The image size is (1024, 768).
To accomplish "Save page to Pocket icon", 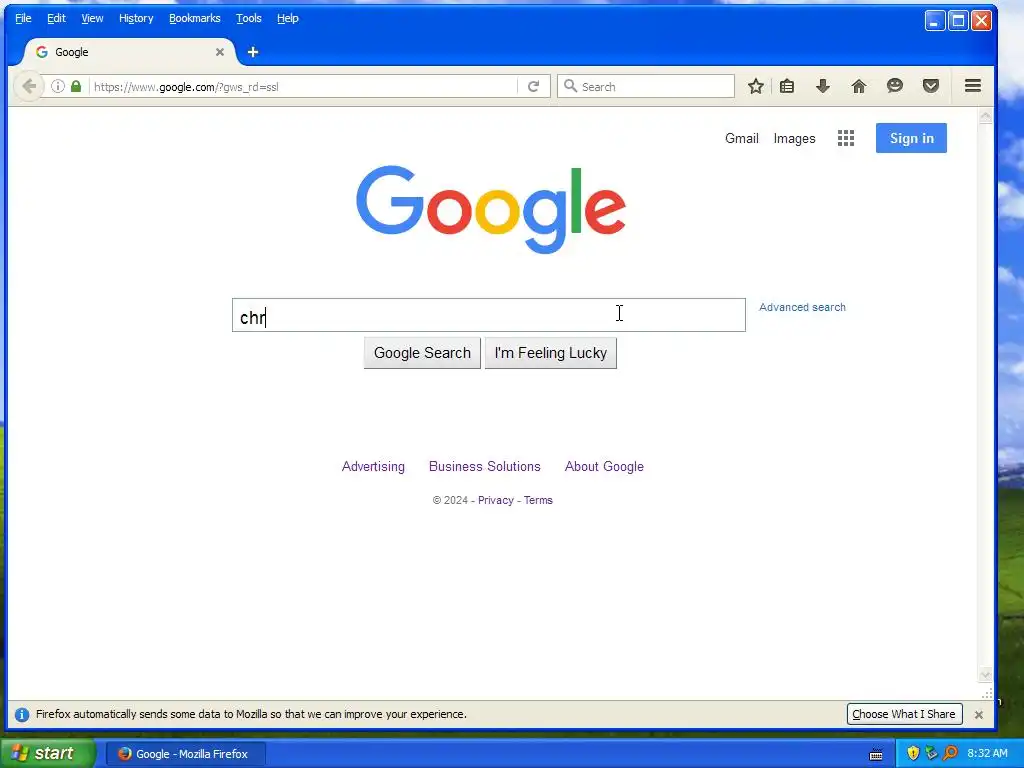I will 931,86.
